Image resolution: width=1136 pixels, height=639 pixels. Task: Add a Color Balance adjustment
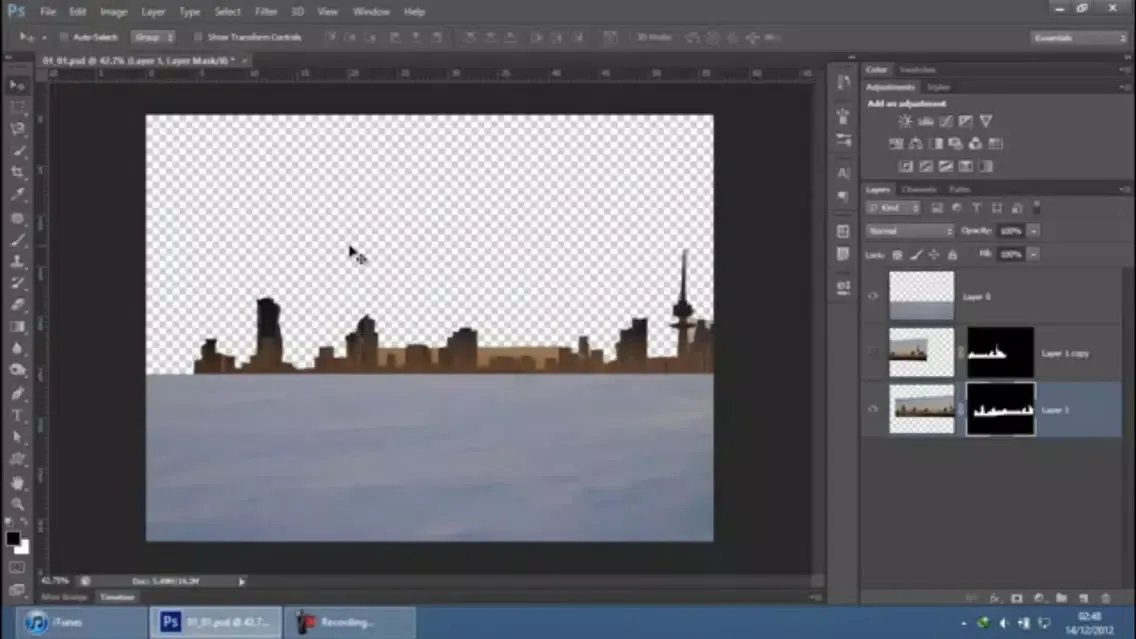pos(916,143)
